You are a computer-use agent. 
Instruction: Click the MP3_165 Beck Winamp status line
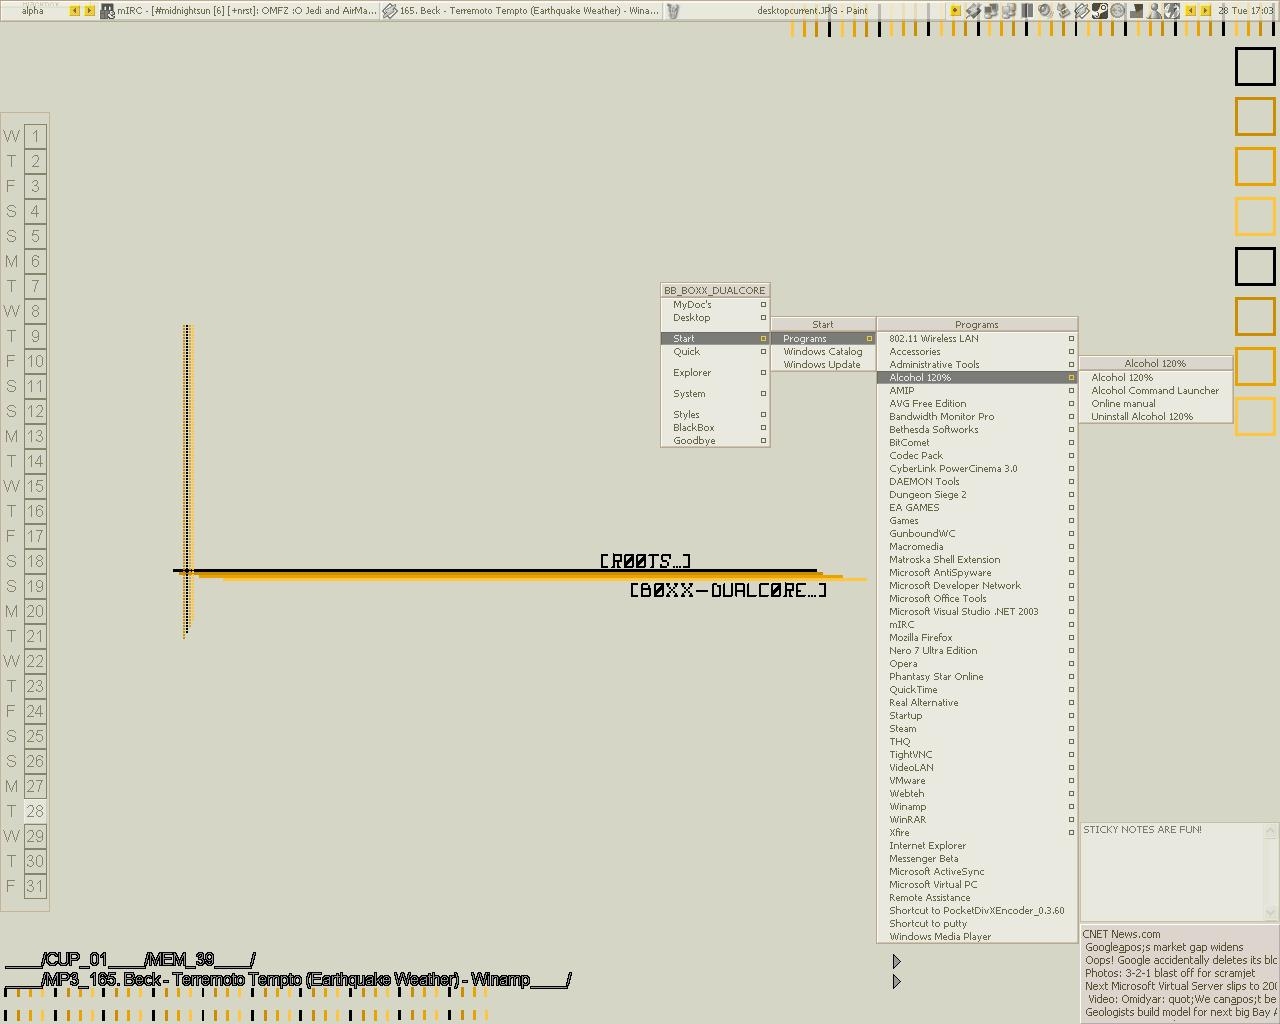[288, 980]
